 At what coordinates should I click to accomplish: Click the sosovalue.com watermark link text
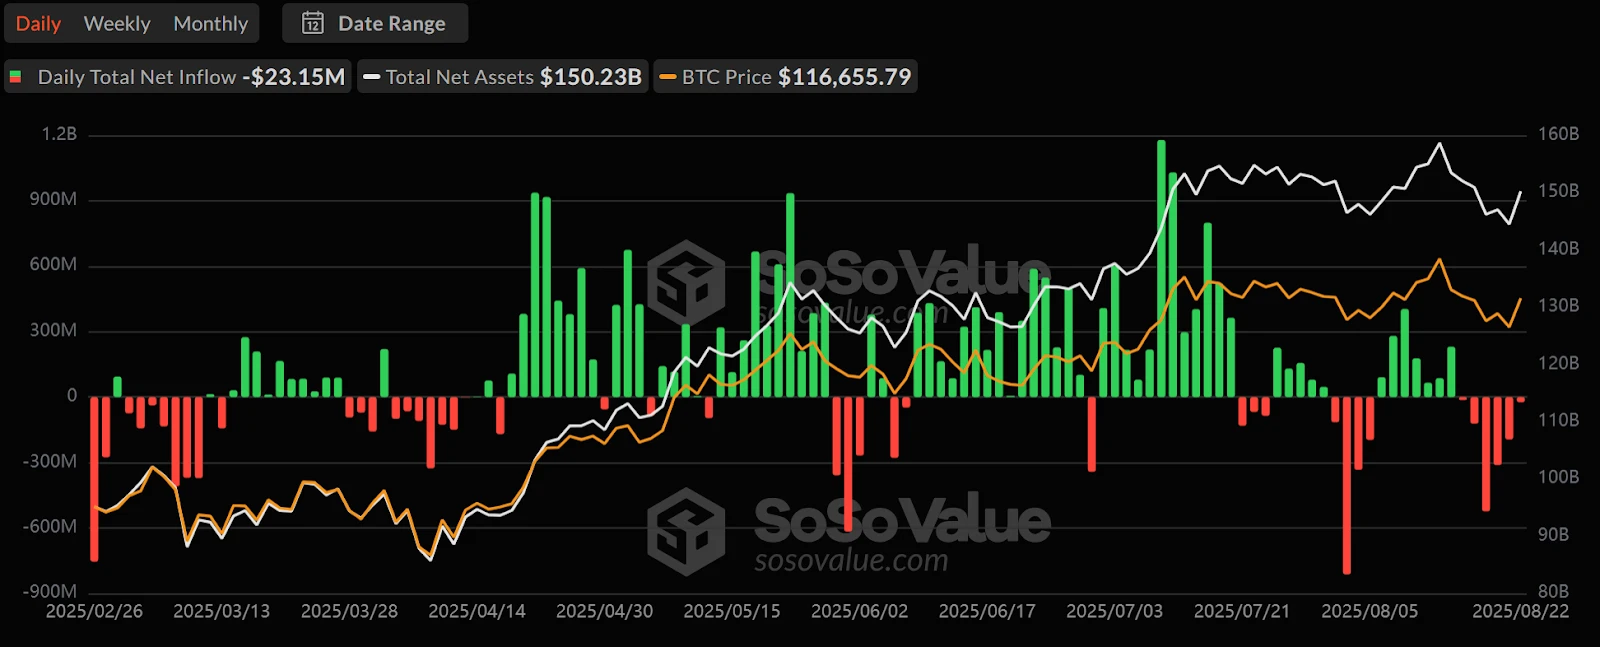(851, 561)
